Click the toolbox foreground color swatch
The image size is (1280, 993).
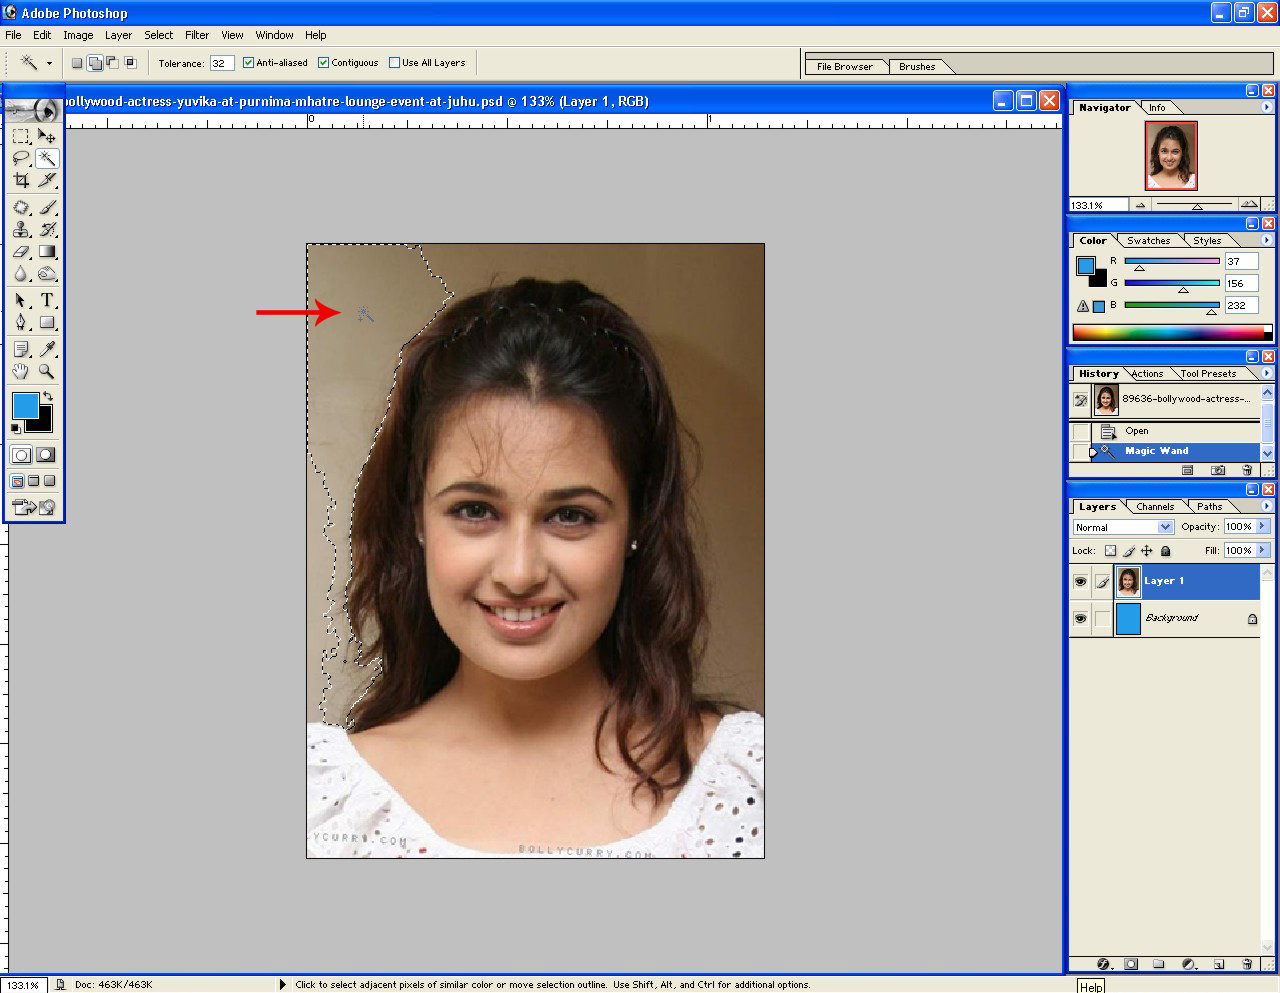click(25, 406)
